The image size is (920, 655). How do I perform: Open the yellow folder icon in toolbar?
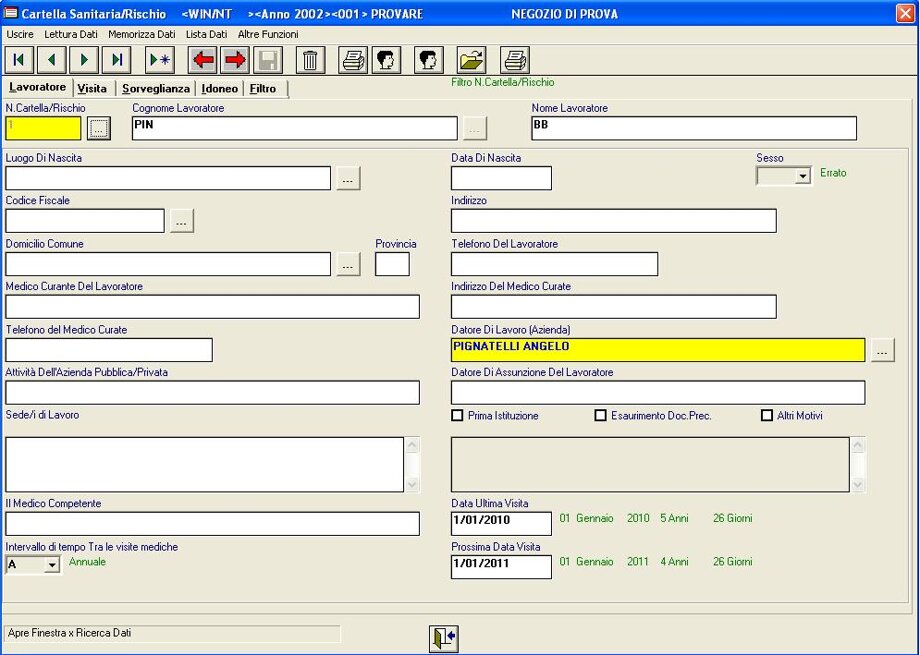point(471,60)
